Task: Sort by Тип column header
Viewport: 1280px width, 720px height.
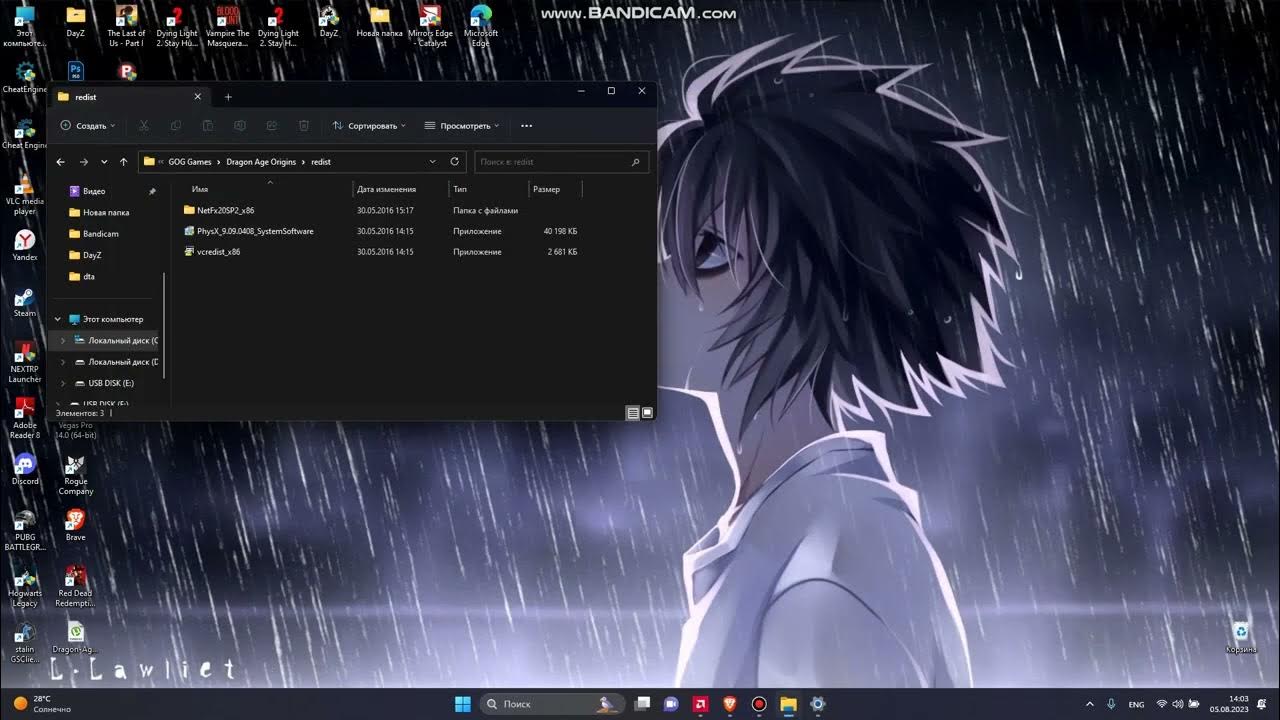Action: click(489, 189)
